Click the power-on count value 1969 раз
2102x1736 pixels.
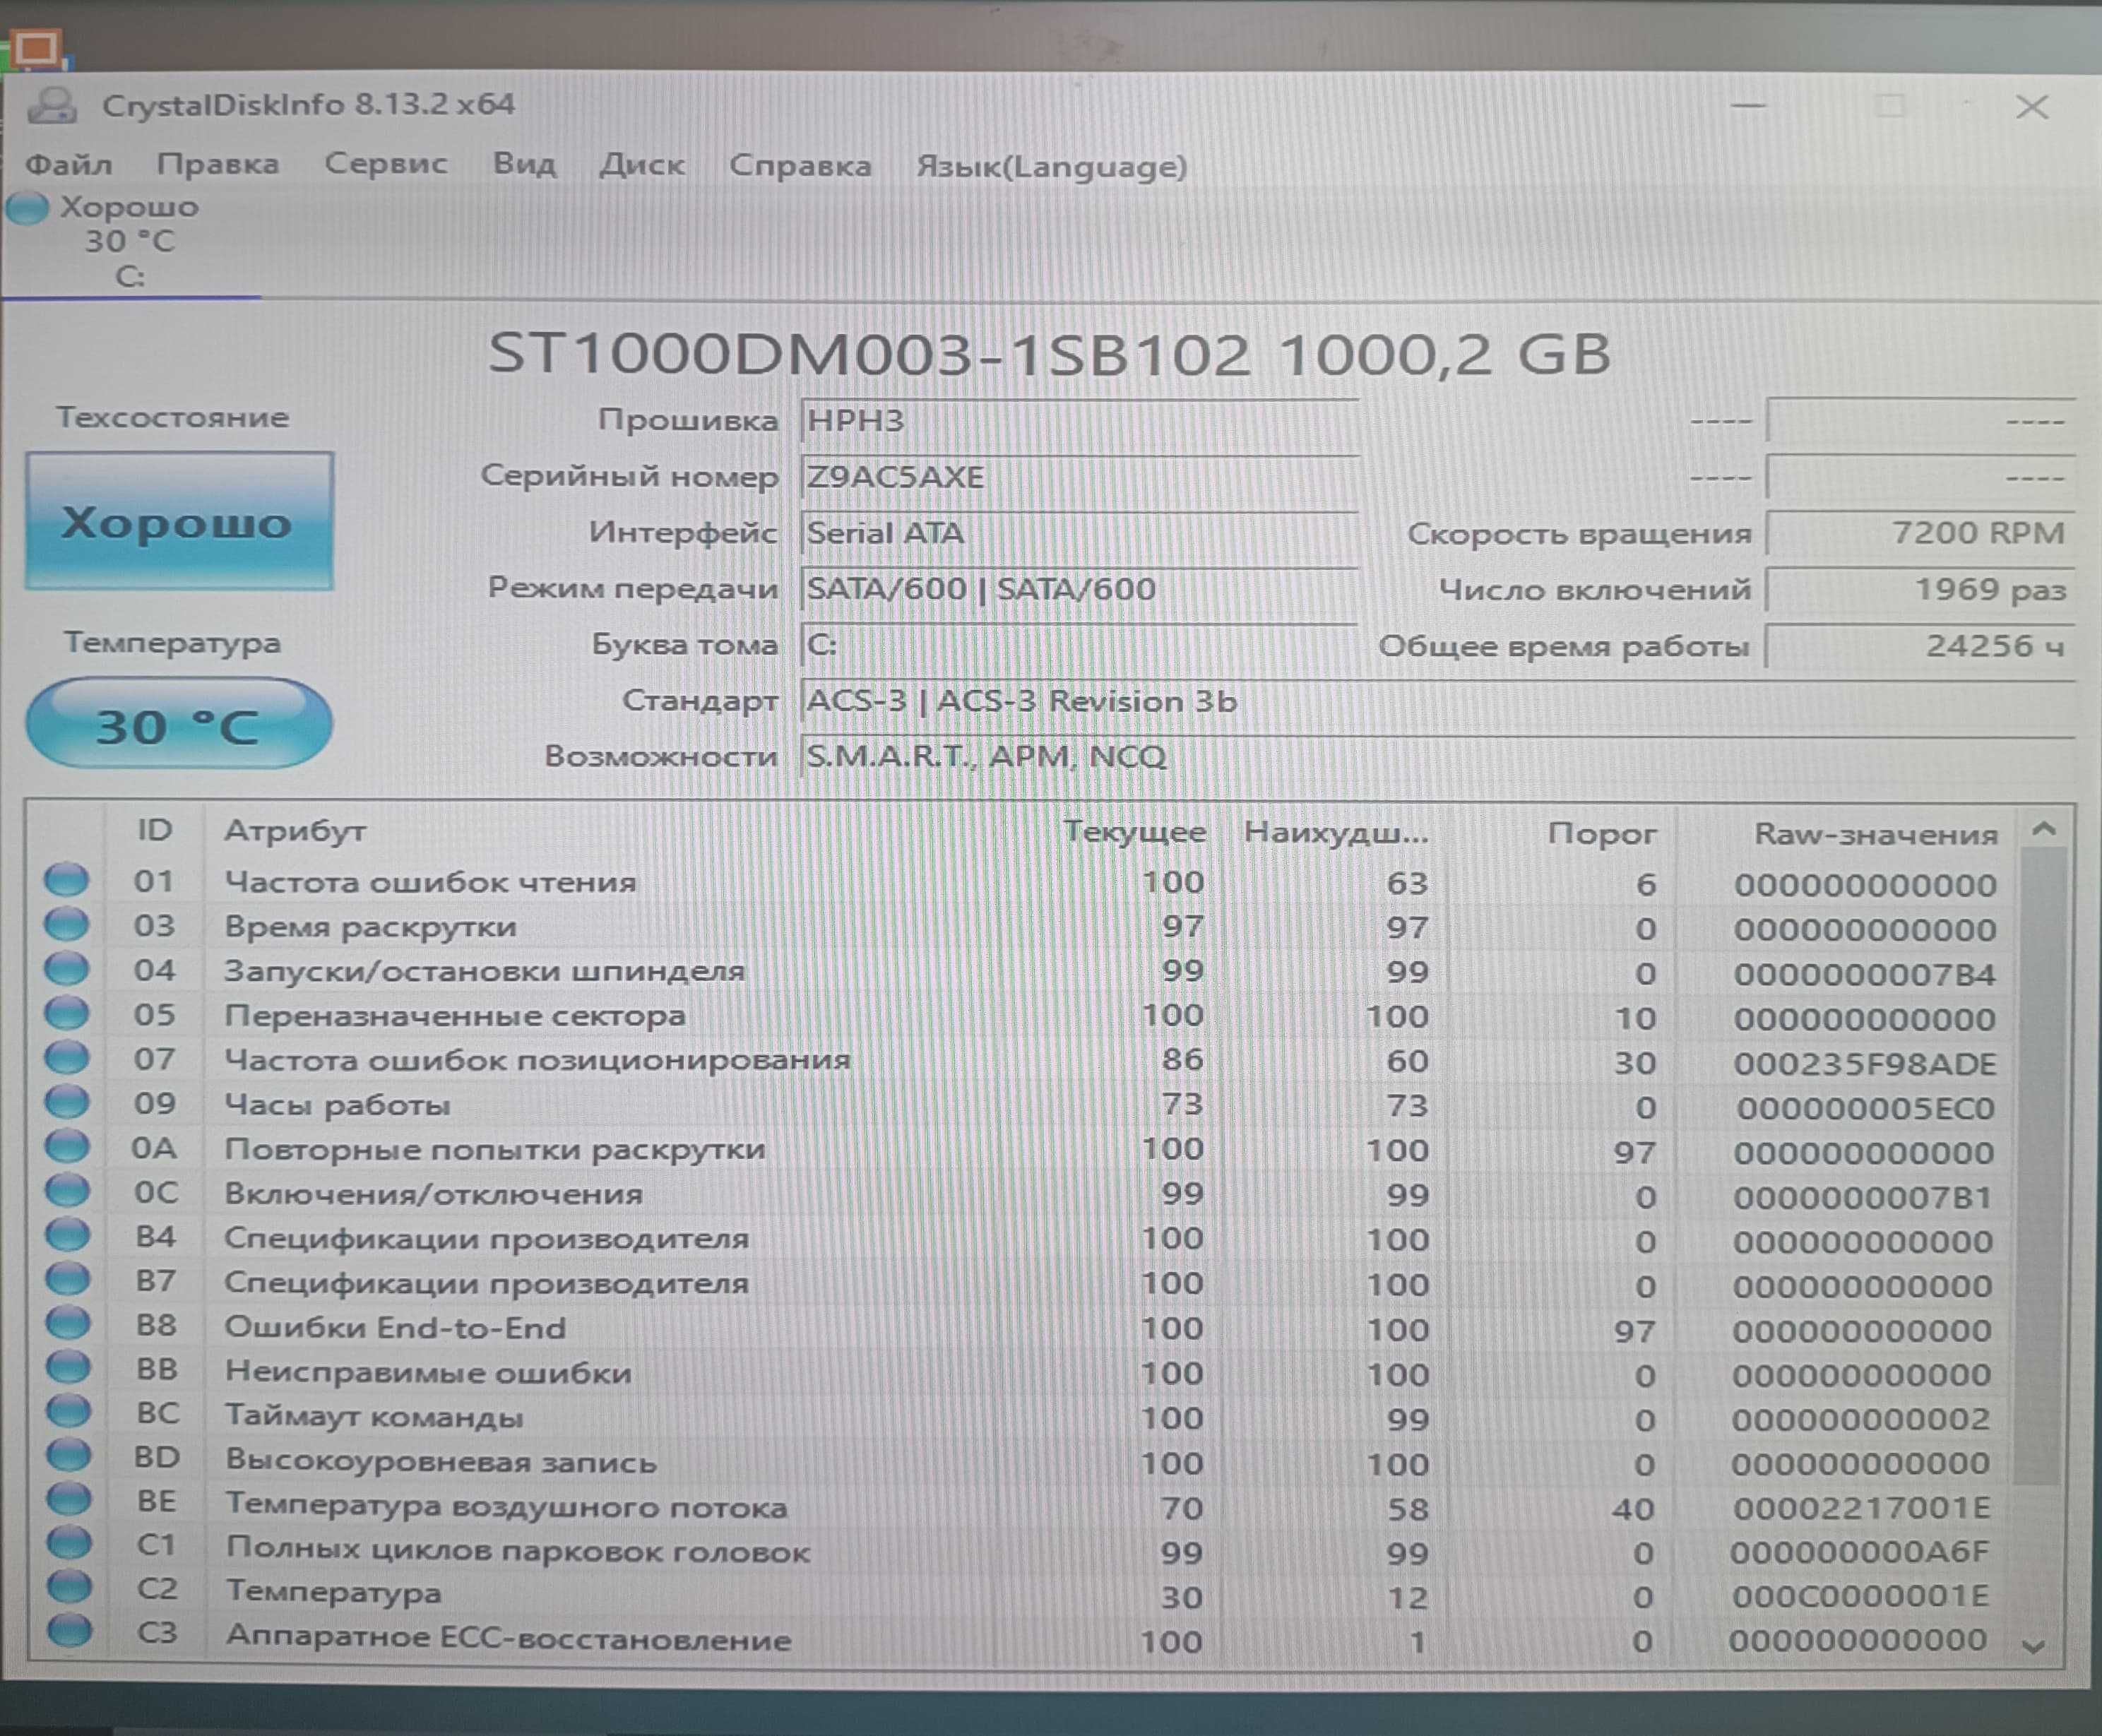pyautogui.click(x=1920, y=590)
